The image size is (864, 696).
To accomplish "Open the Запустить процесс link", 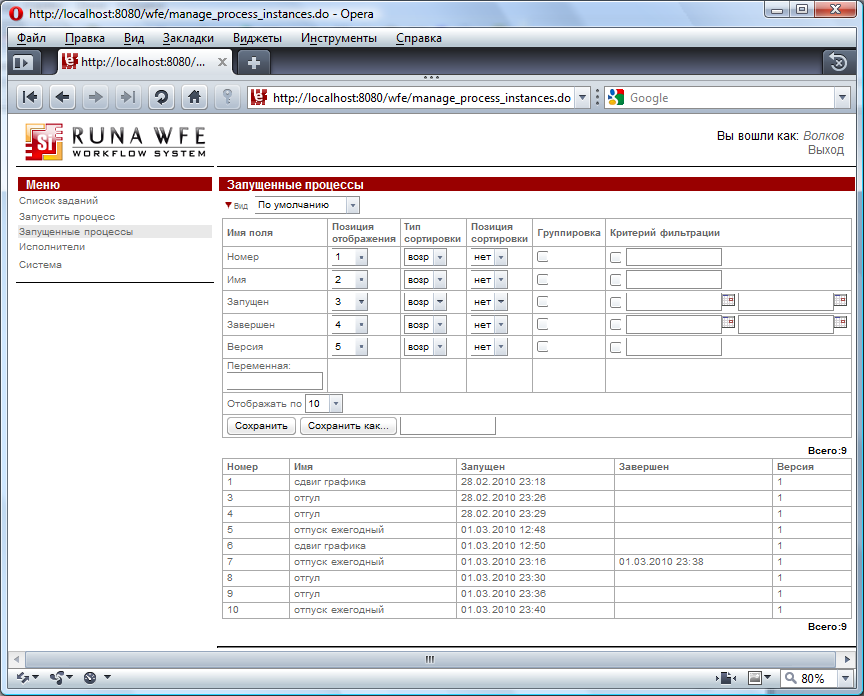I will [x=67, y=216].
